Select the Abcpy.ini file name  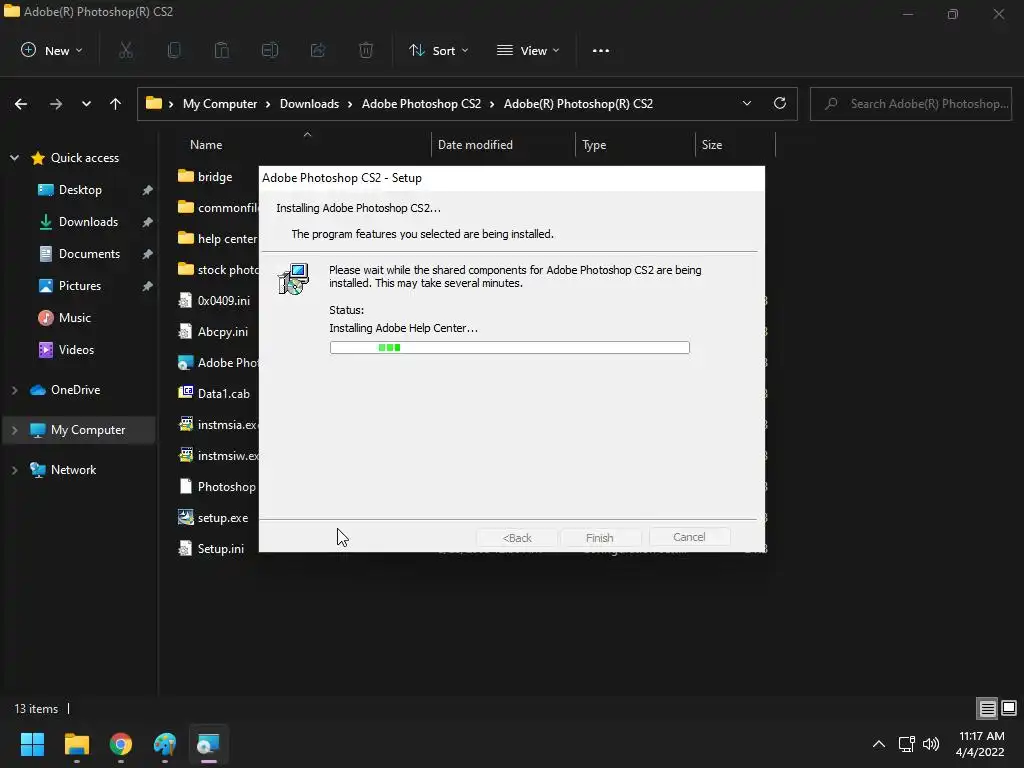point(223,332)
